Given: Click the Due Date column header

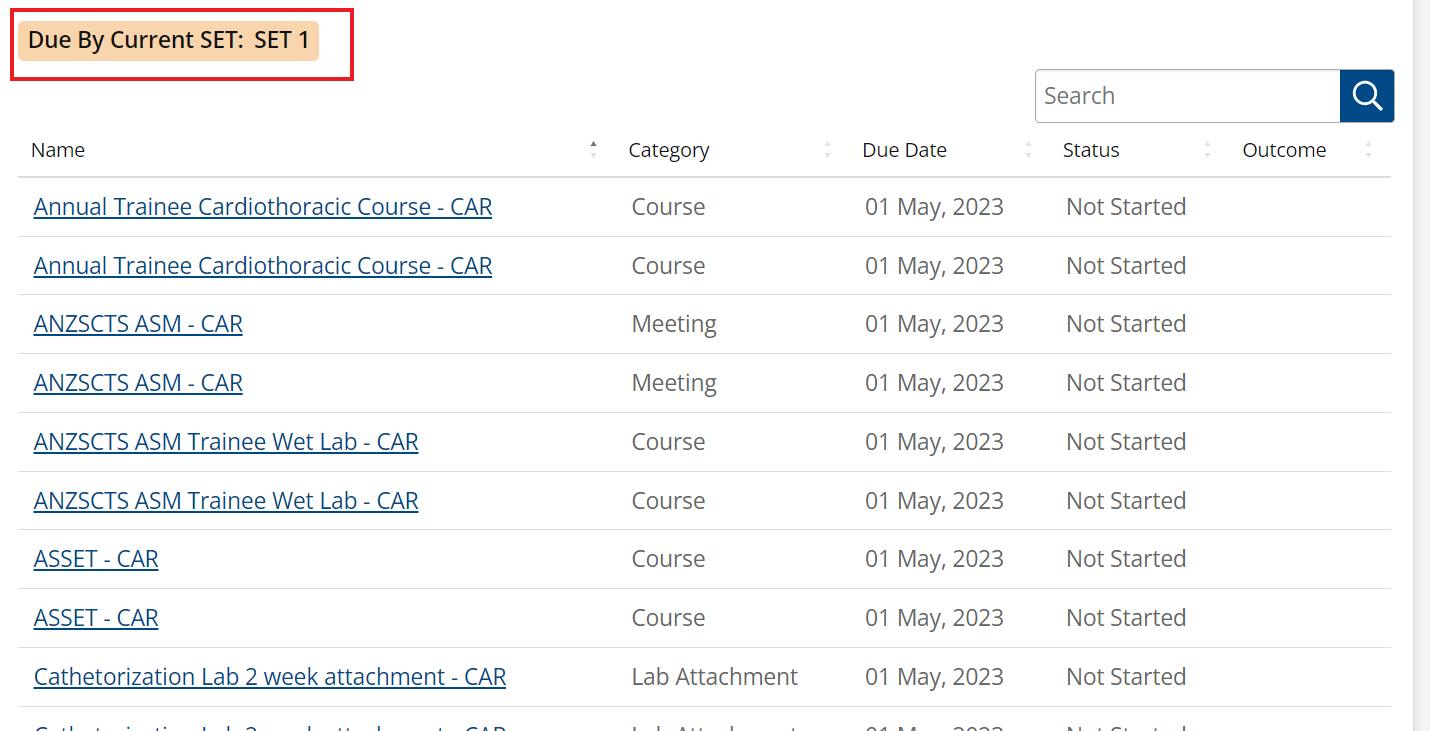Looking at the screenshot, I should [x=904, y=150].
